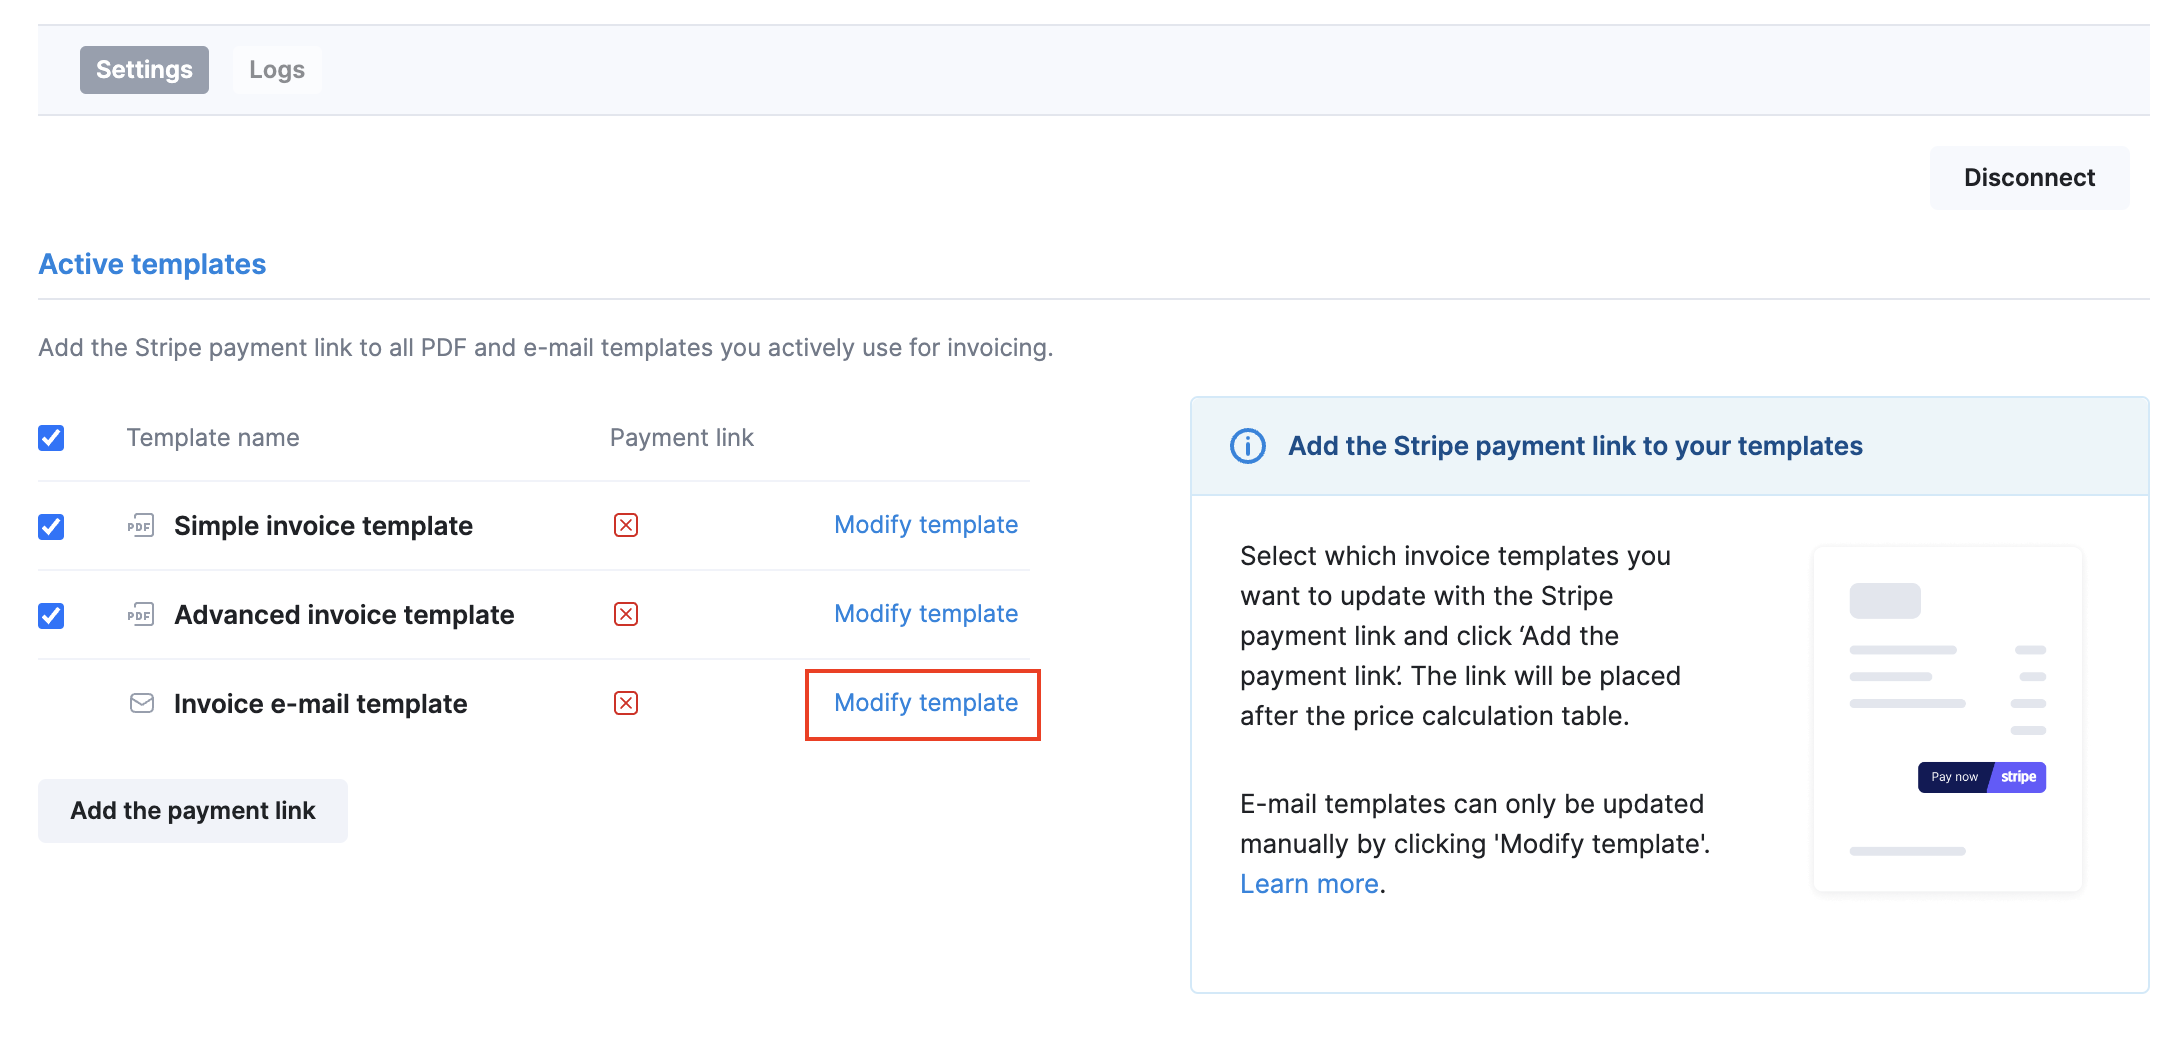2178x1060 pixels.
Task: Click Add the payment link button
Action: coord(193,811)
